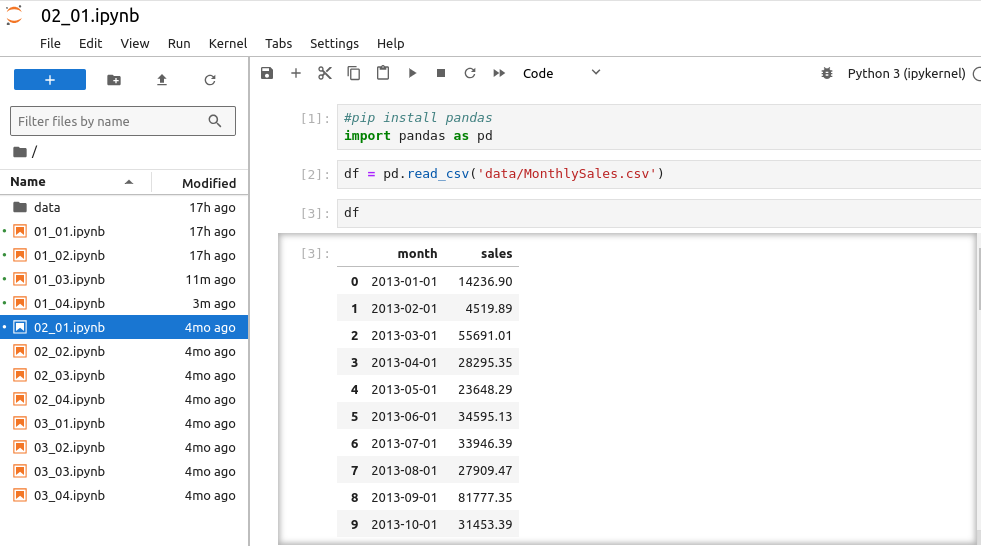Cut selected cell with scissors icon

tap(324, 73)
